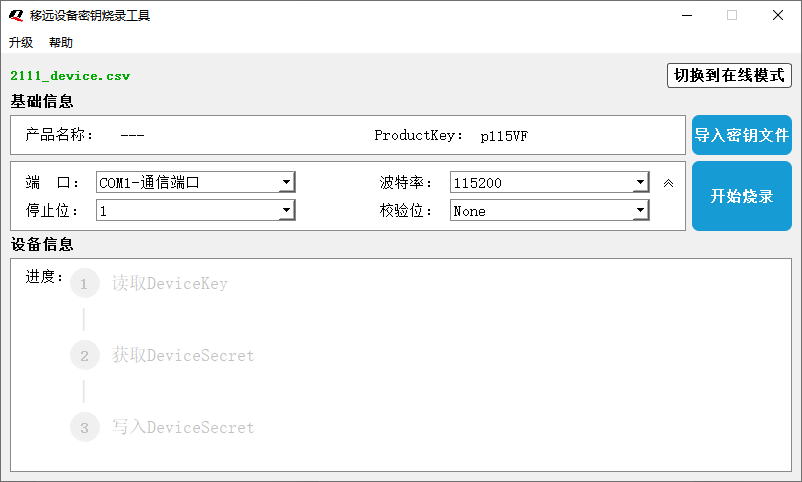
Task: Open the 帮助 menu
Action: coord(61,42)
